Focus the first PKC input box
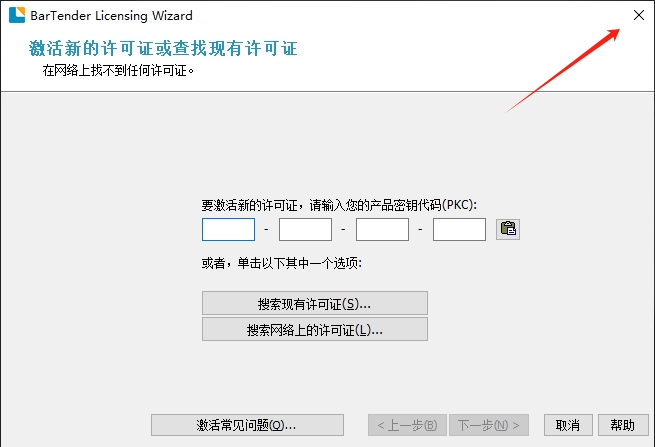Screen dimensions: 655x447 pos(228,229)
